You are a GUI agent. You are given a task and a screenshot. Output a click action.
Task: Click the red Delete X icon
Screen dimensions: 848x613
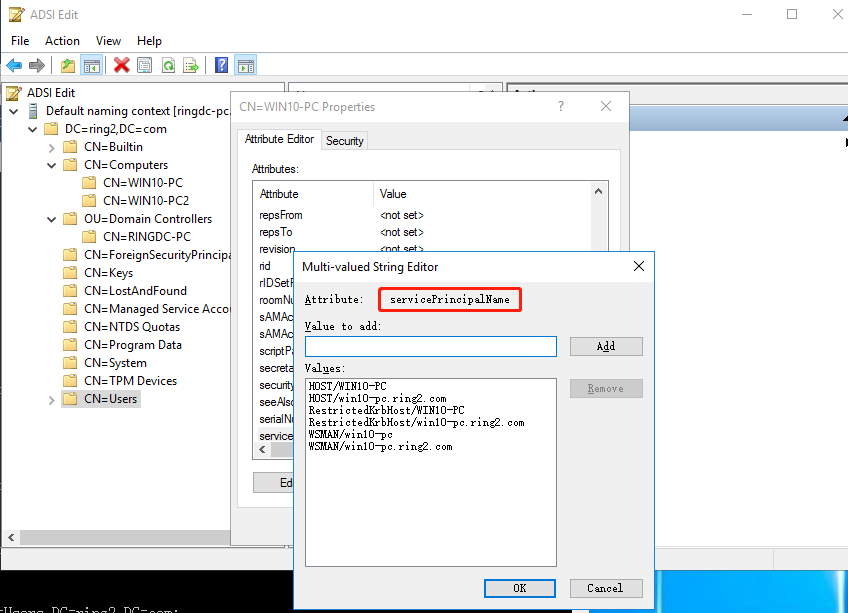coord(121,65)
